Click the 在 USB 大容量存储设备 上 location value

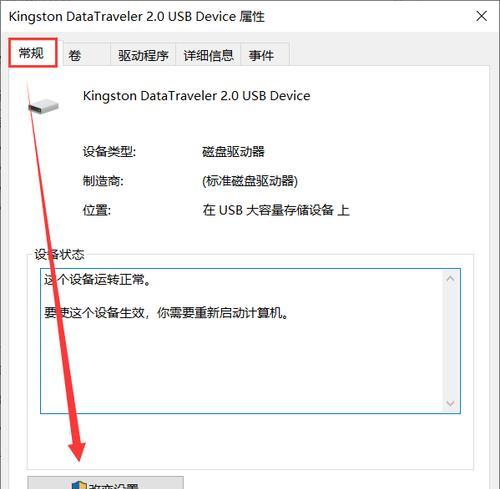[x=276, y=210]
